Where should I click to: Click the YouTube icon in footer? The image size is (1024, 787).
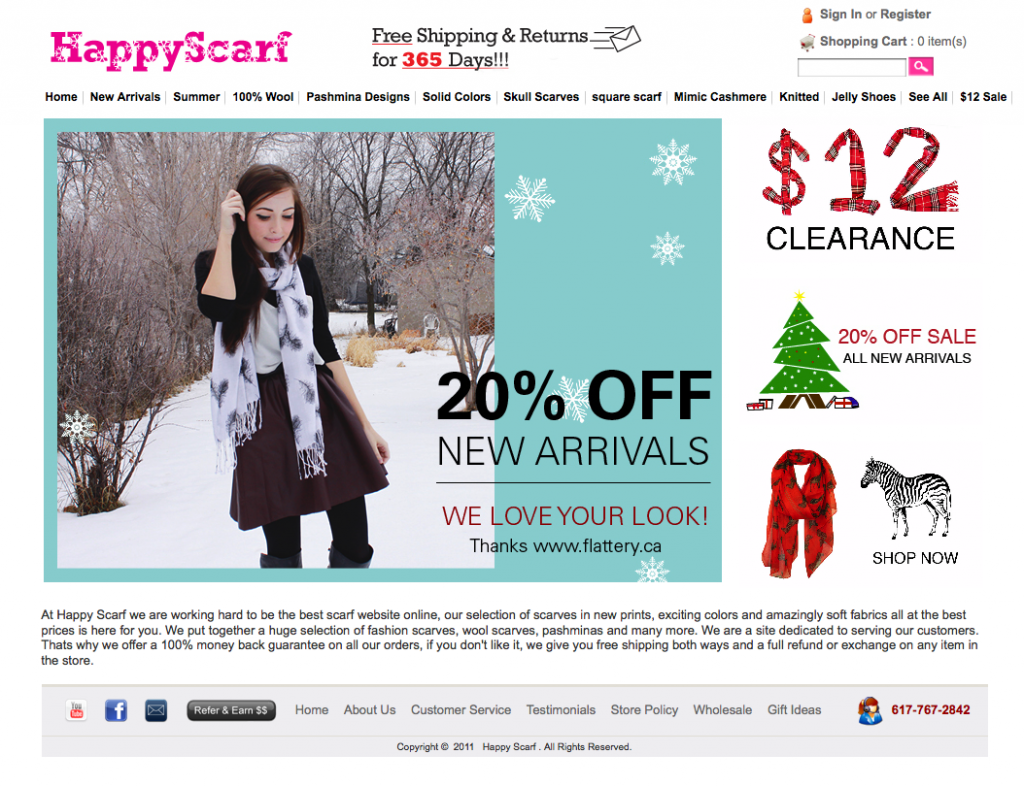76,710
